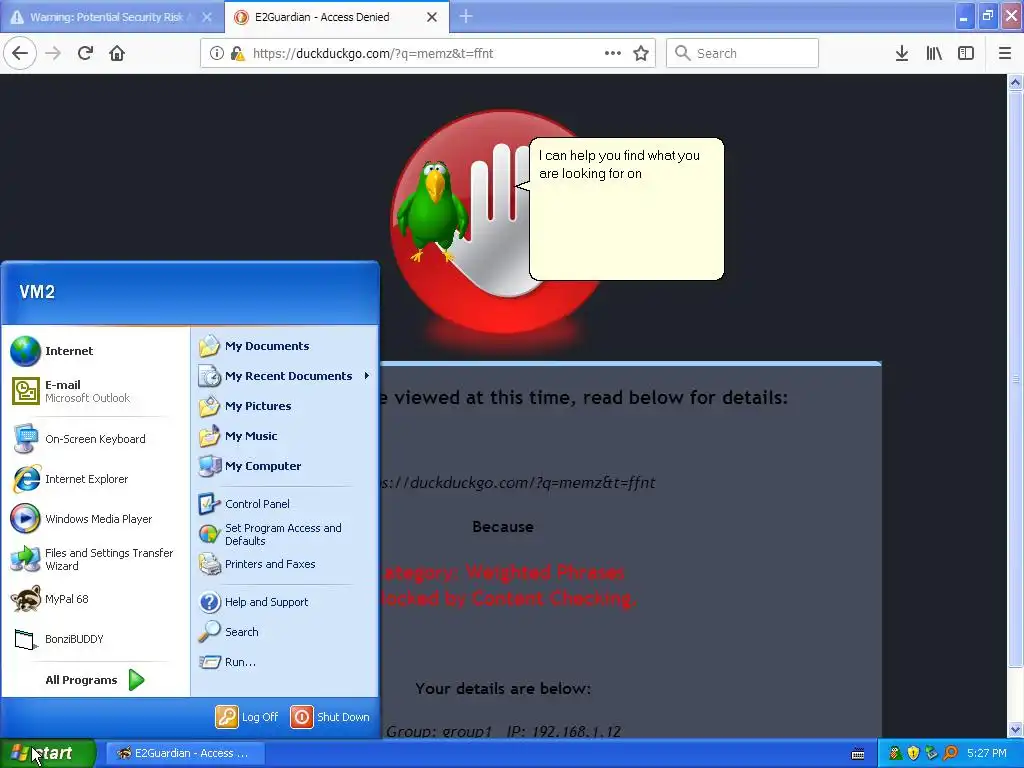Click the page scrollbar down arrow
The image size is (1024, 768).
pos(1016,730)
